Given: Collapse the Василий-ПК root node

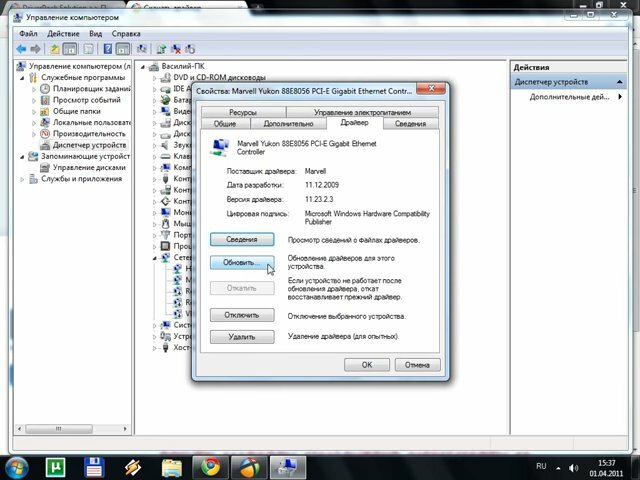Looking at the screenshot, I should (142, 67).
